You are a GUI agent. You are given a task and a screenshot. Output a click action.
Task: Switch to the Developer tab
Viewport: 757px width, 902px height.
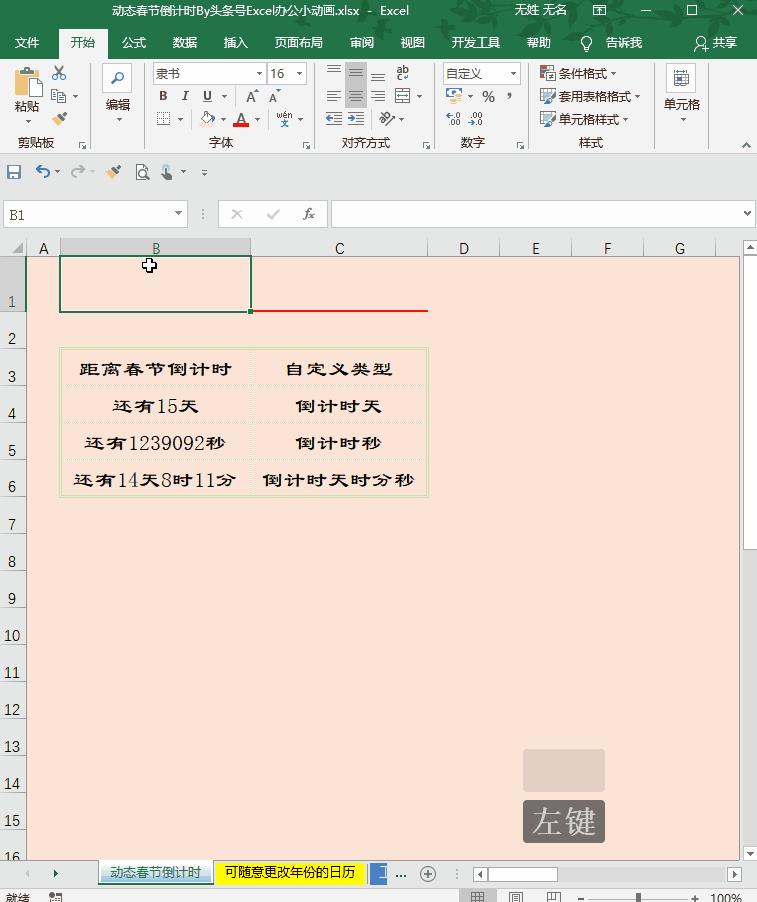tap(476, 43)
